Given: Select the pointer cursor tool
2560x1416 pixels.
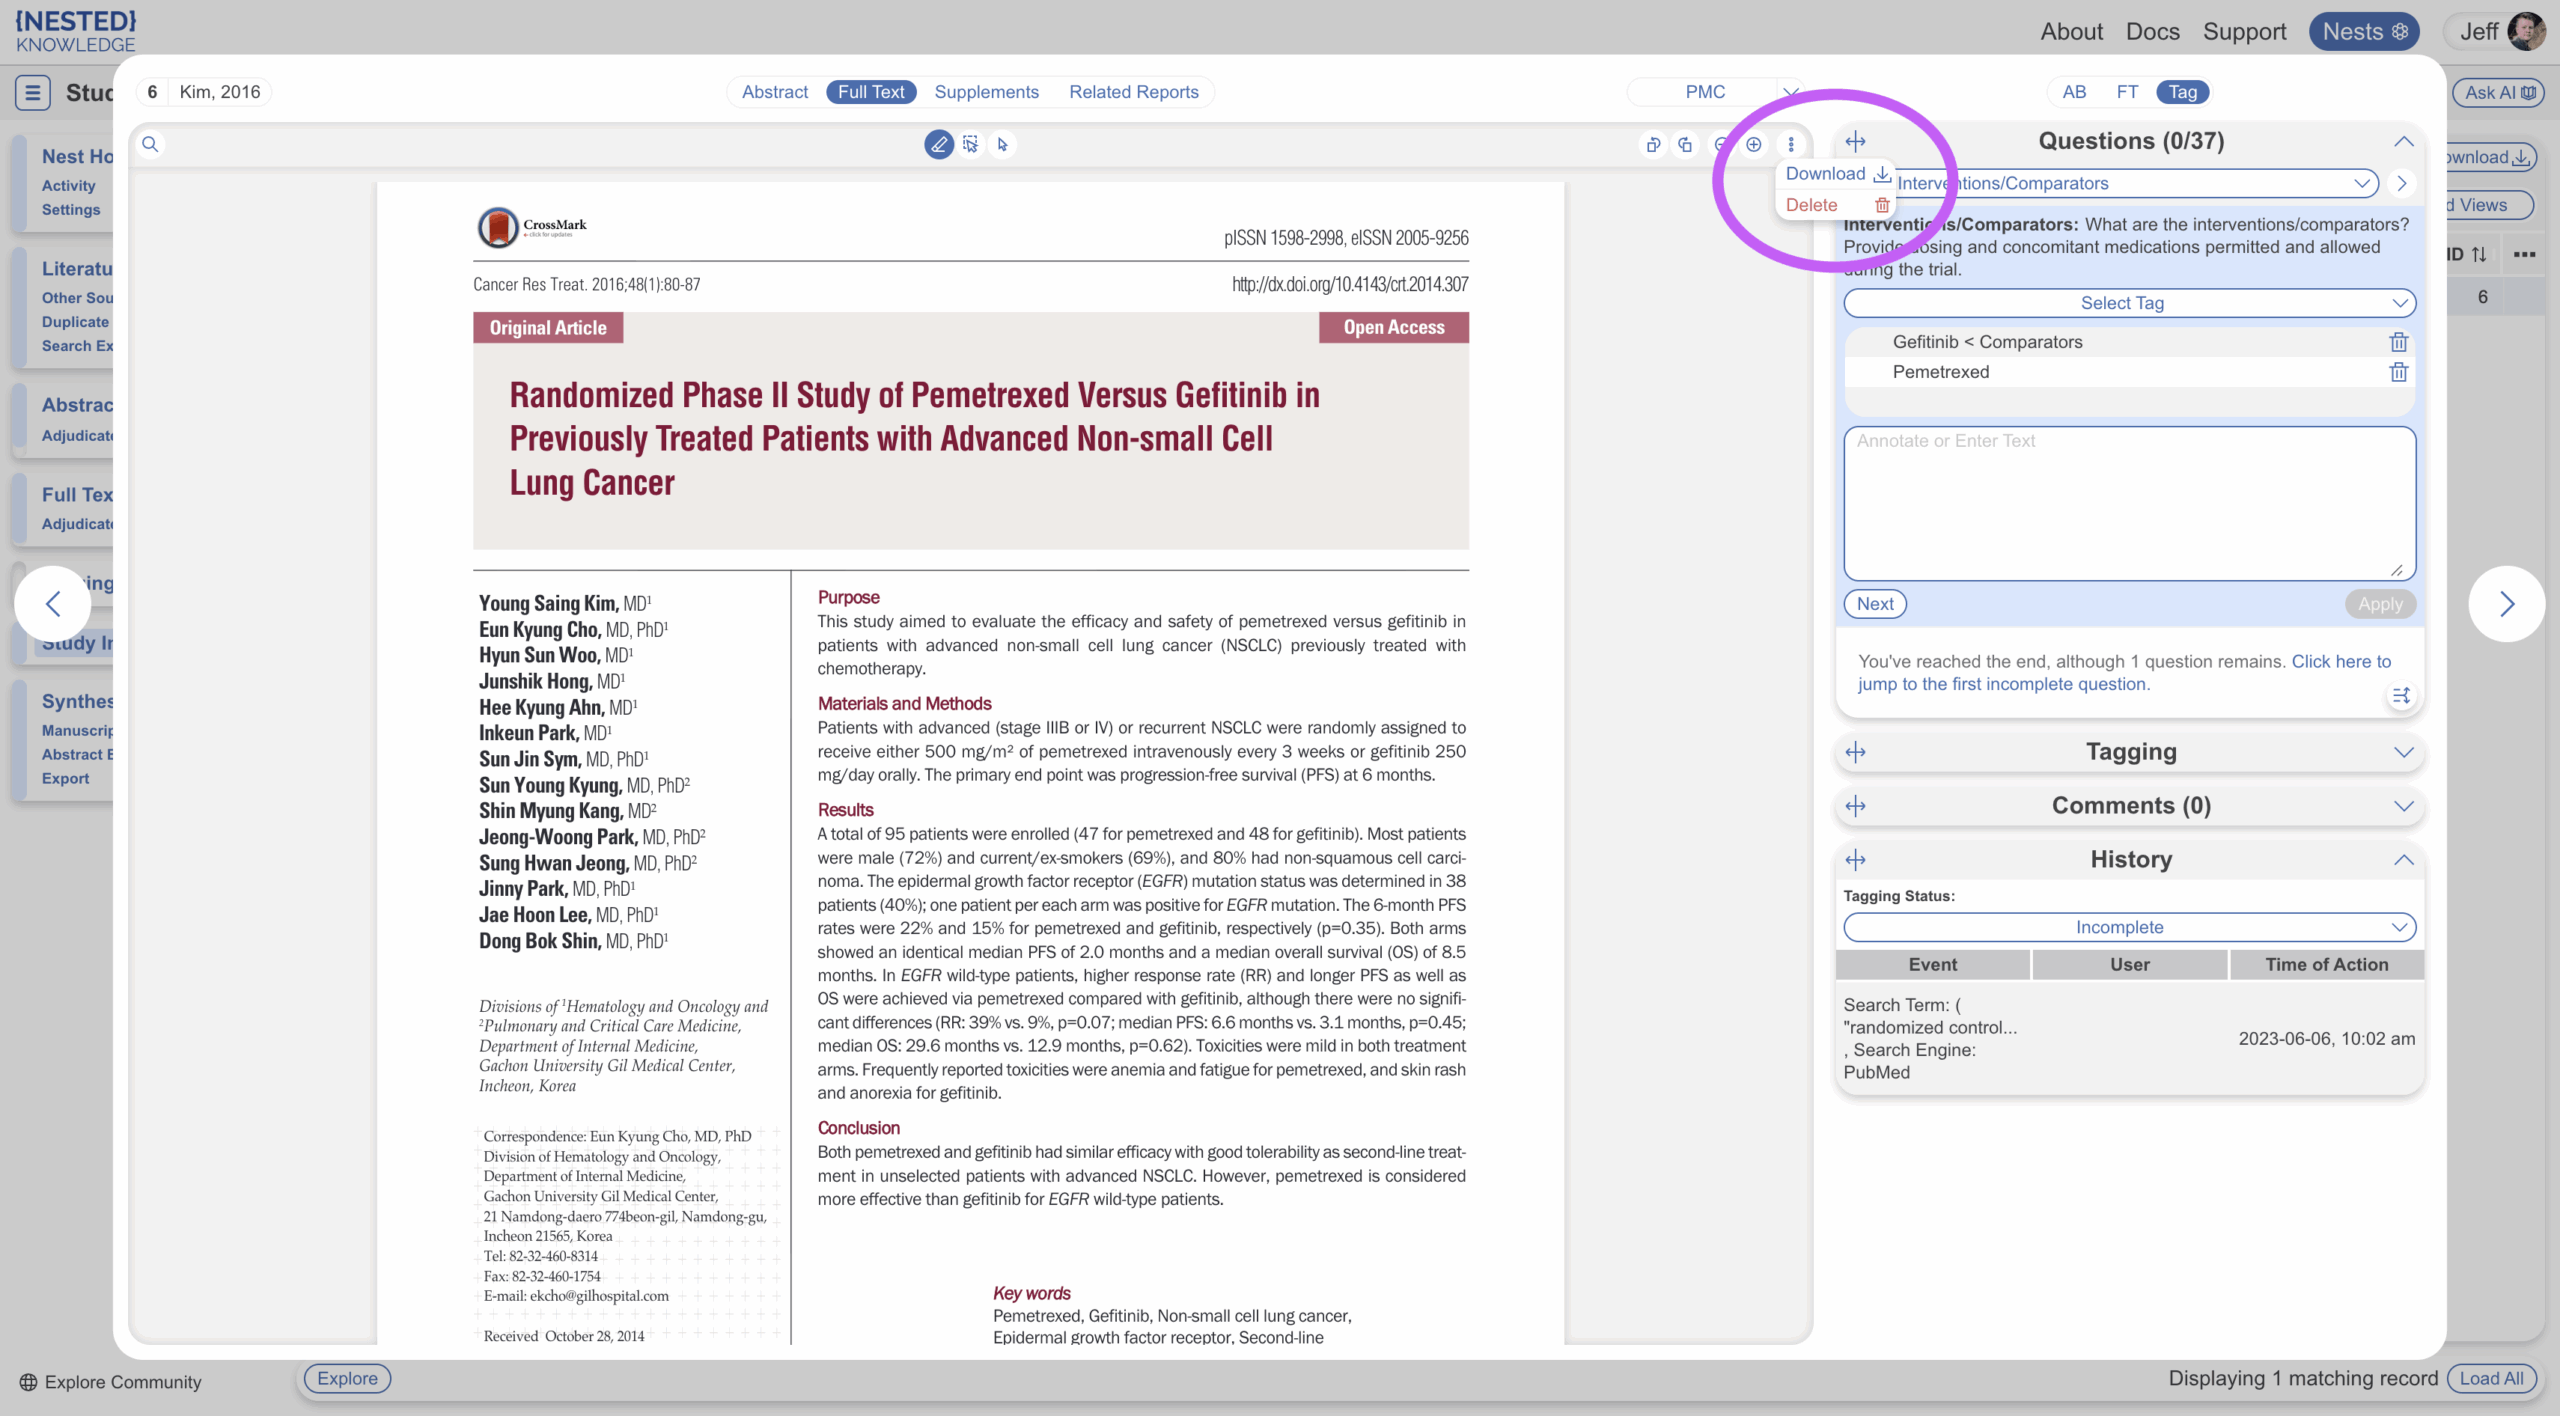Looking at the screenshot, I should coord(1002,144).
